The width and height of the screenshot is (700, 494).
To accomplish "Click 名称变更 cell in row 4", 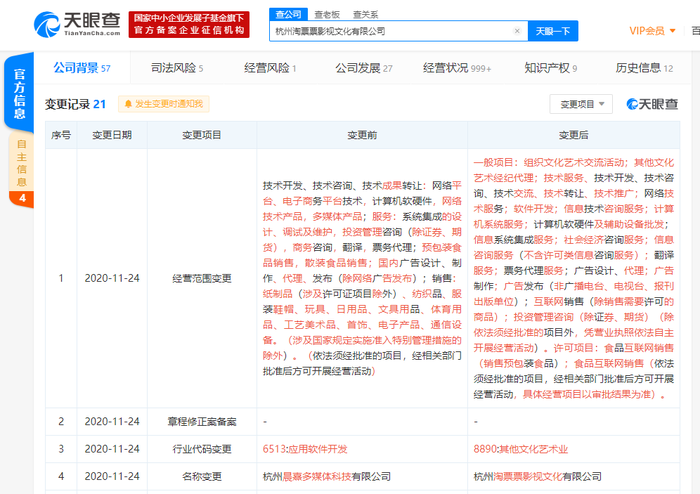I will [x=202, y=476].
